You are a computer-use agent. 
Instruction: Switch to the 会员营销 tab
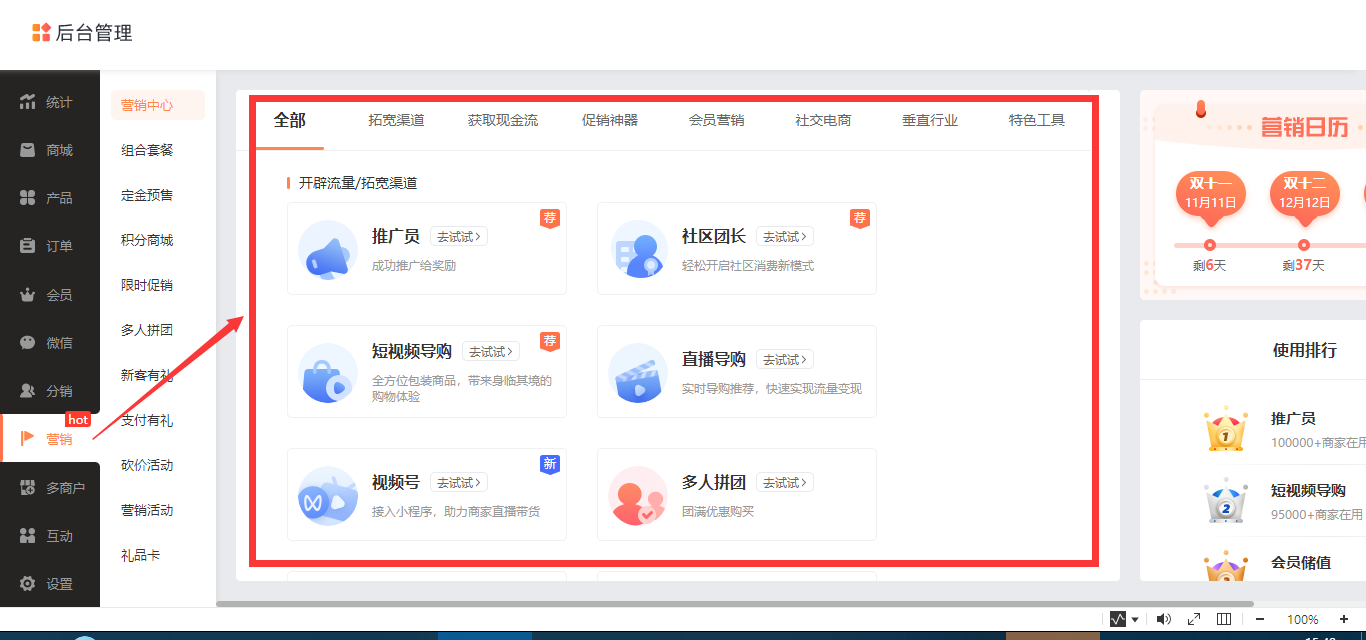click(x=716, y=120)
